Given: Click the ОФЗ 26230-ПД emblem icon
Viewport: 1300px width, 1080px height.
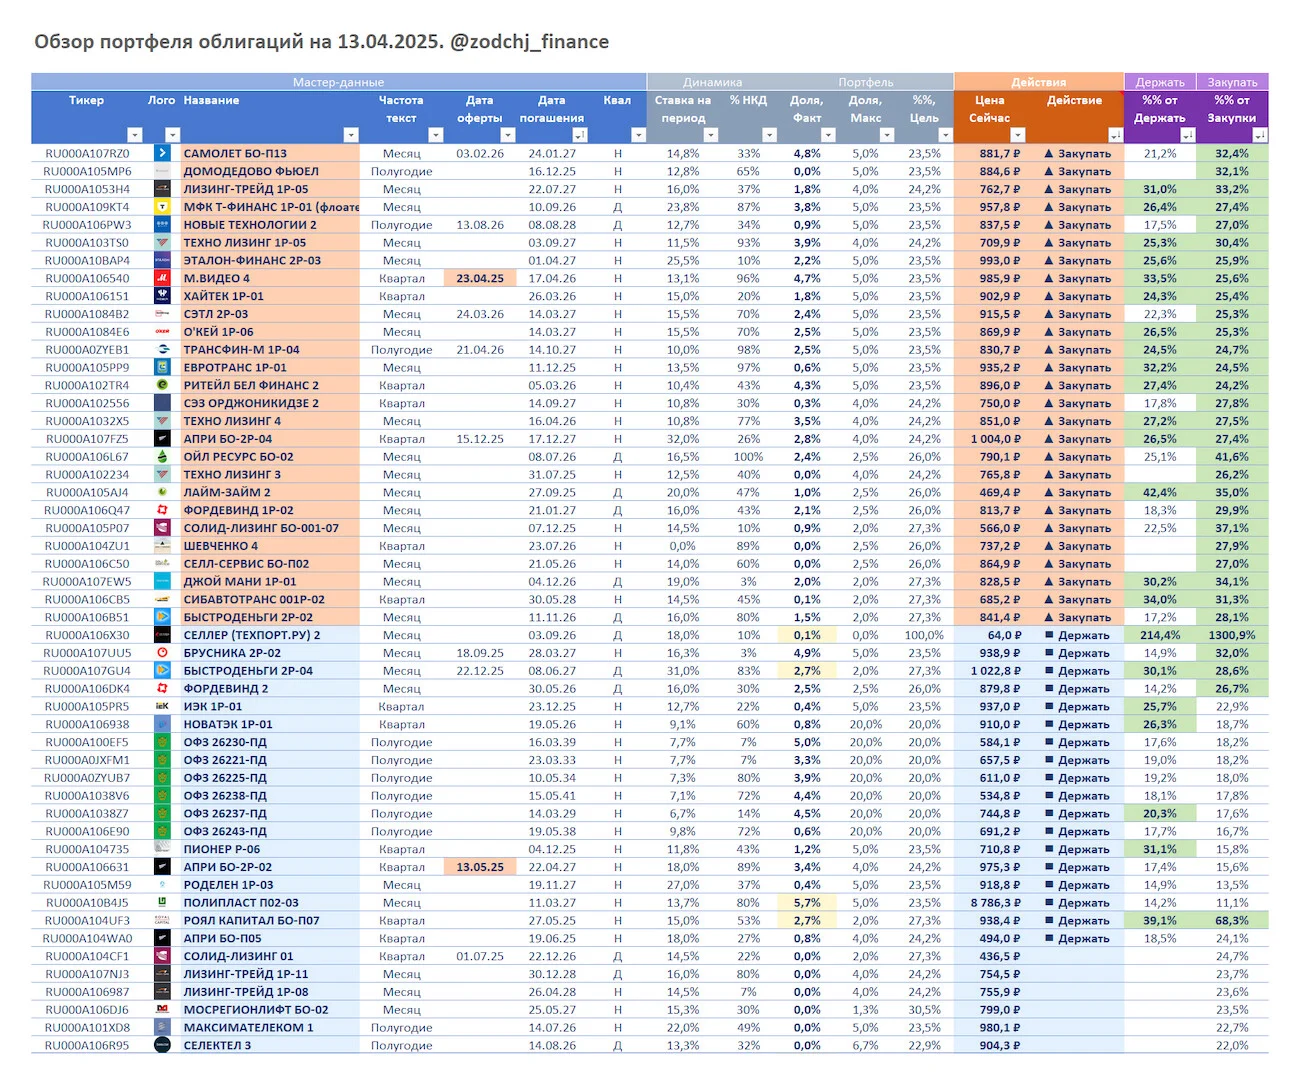Looking at the screenshot, I should 162,742.
